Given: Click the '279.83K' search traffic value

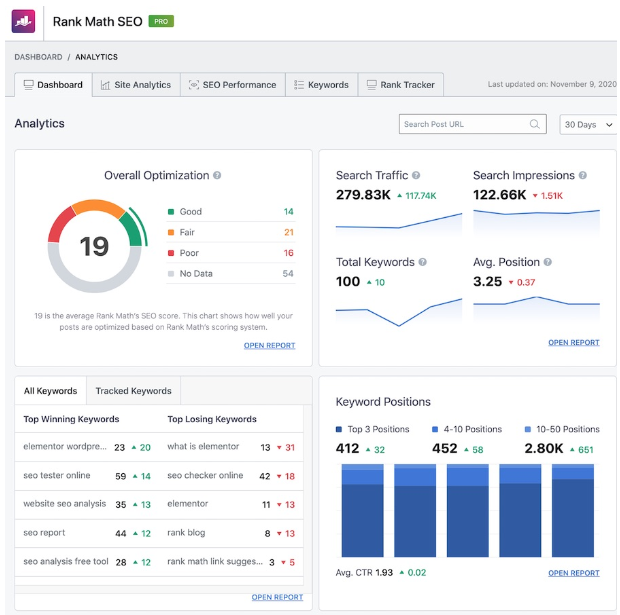Looking at the screenshot, I should 363,195.
